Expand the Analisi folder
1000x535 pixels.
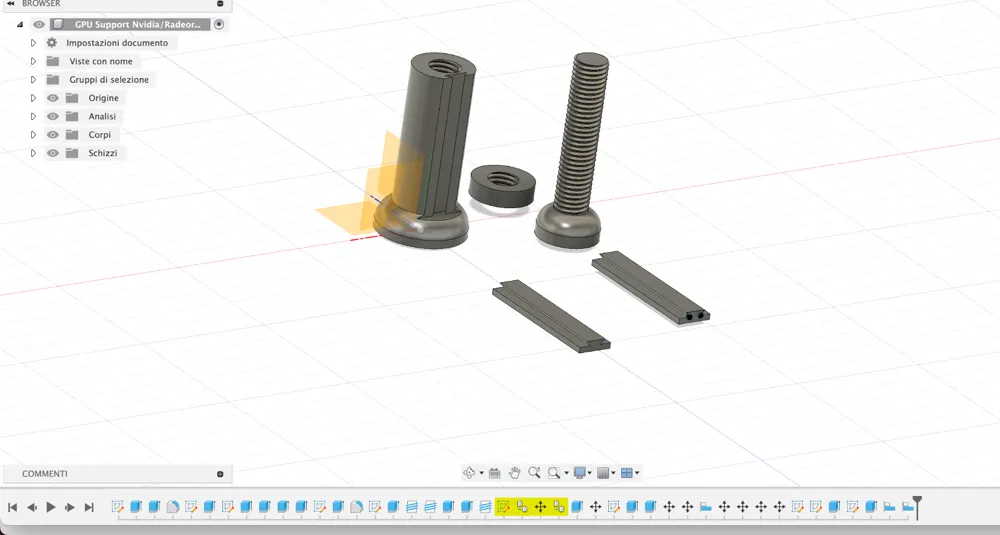coord(33,117)
